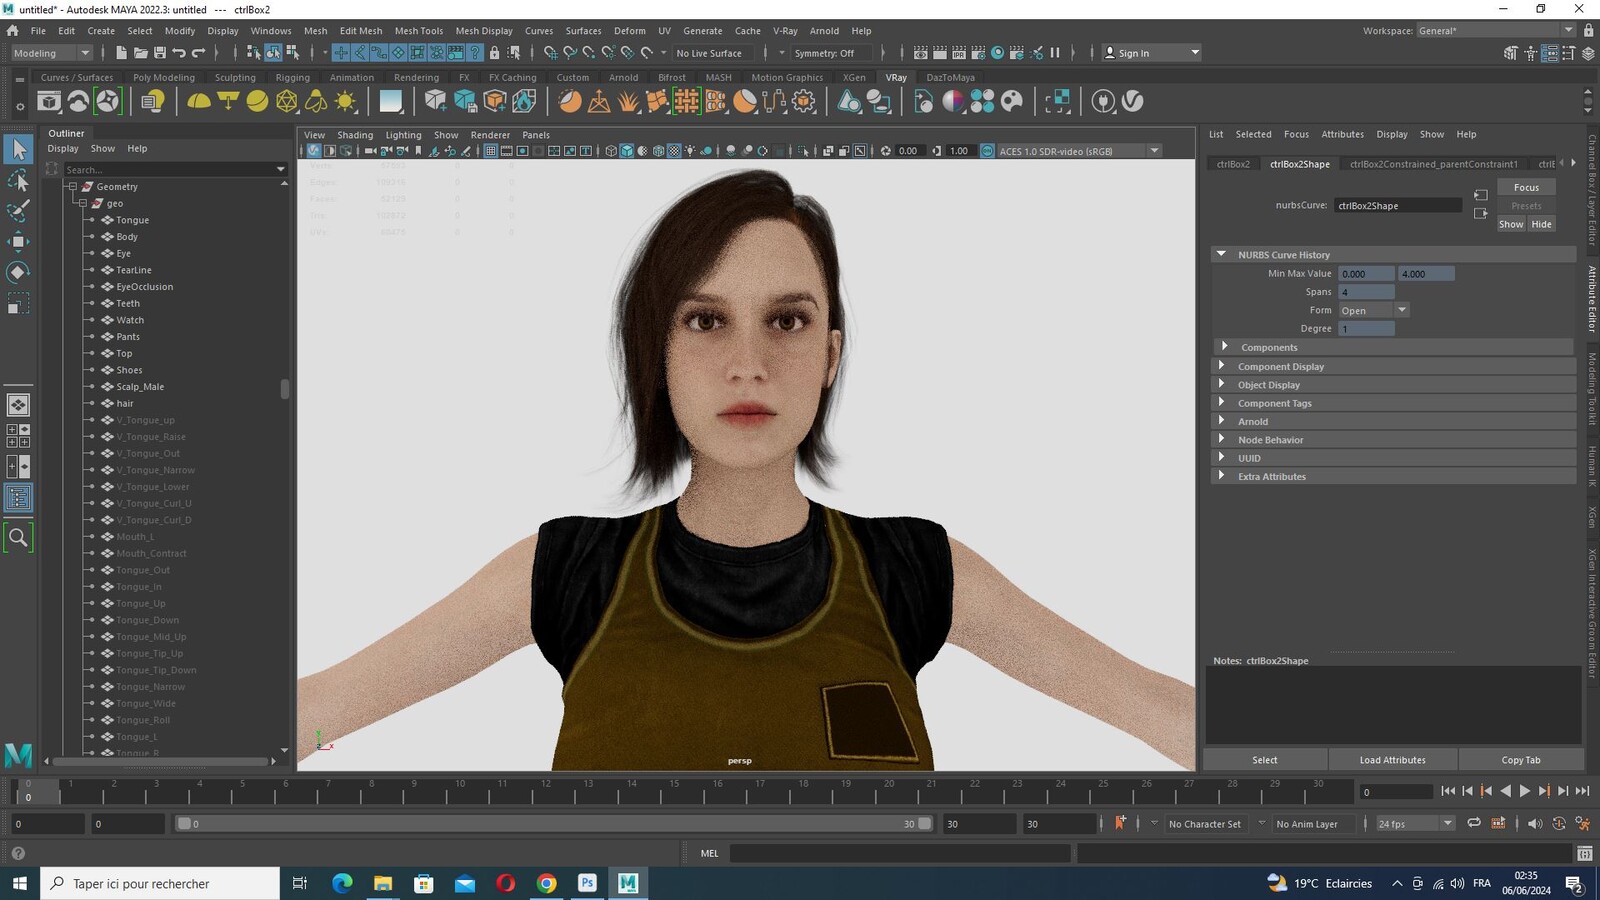
Task: Click the Photoshop icon in taskbar
Action: (587, 883)
